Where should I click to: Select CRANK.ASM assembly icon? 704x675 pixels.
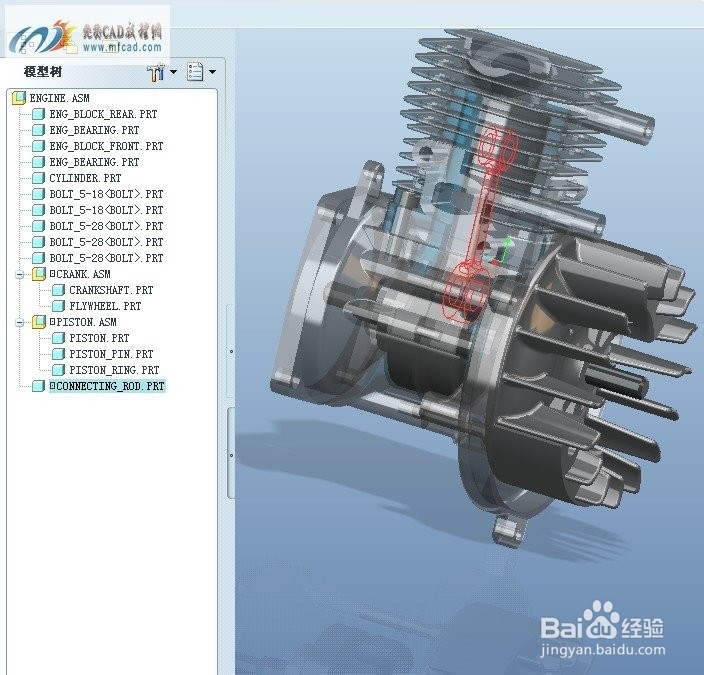click(x=39, y=274)
